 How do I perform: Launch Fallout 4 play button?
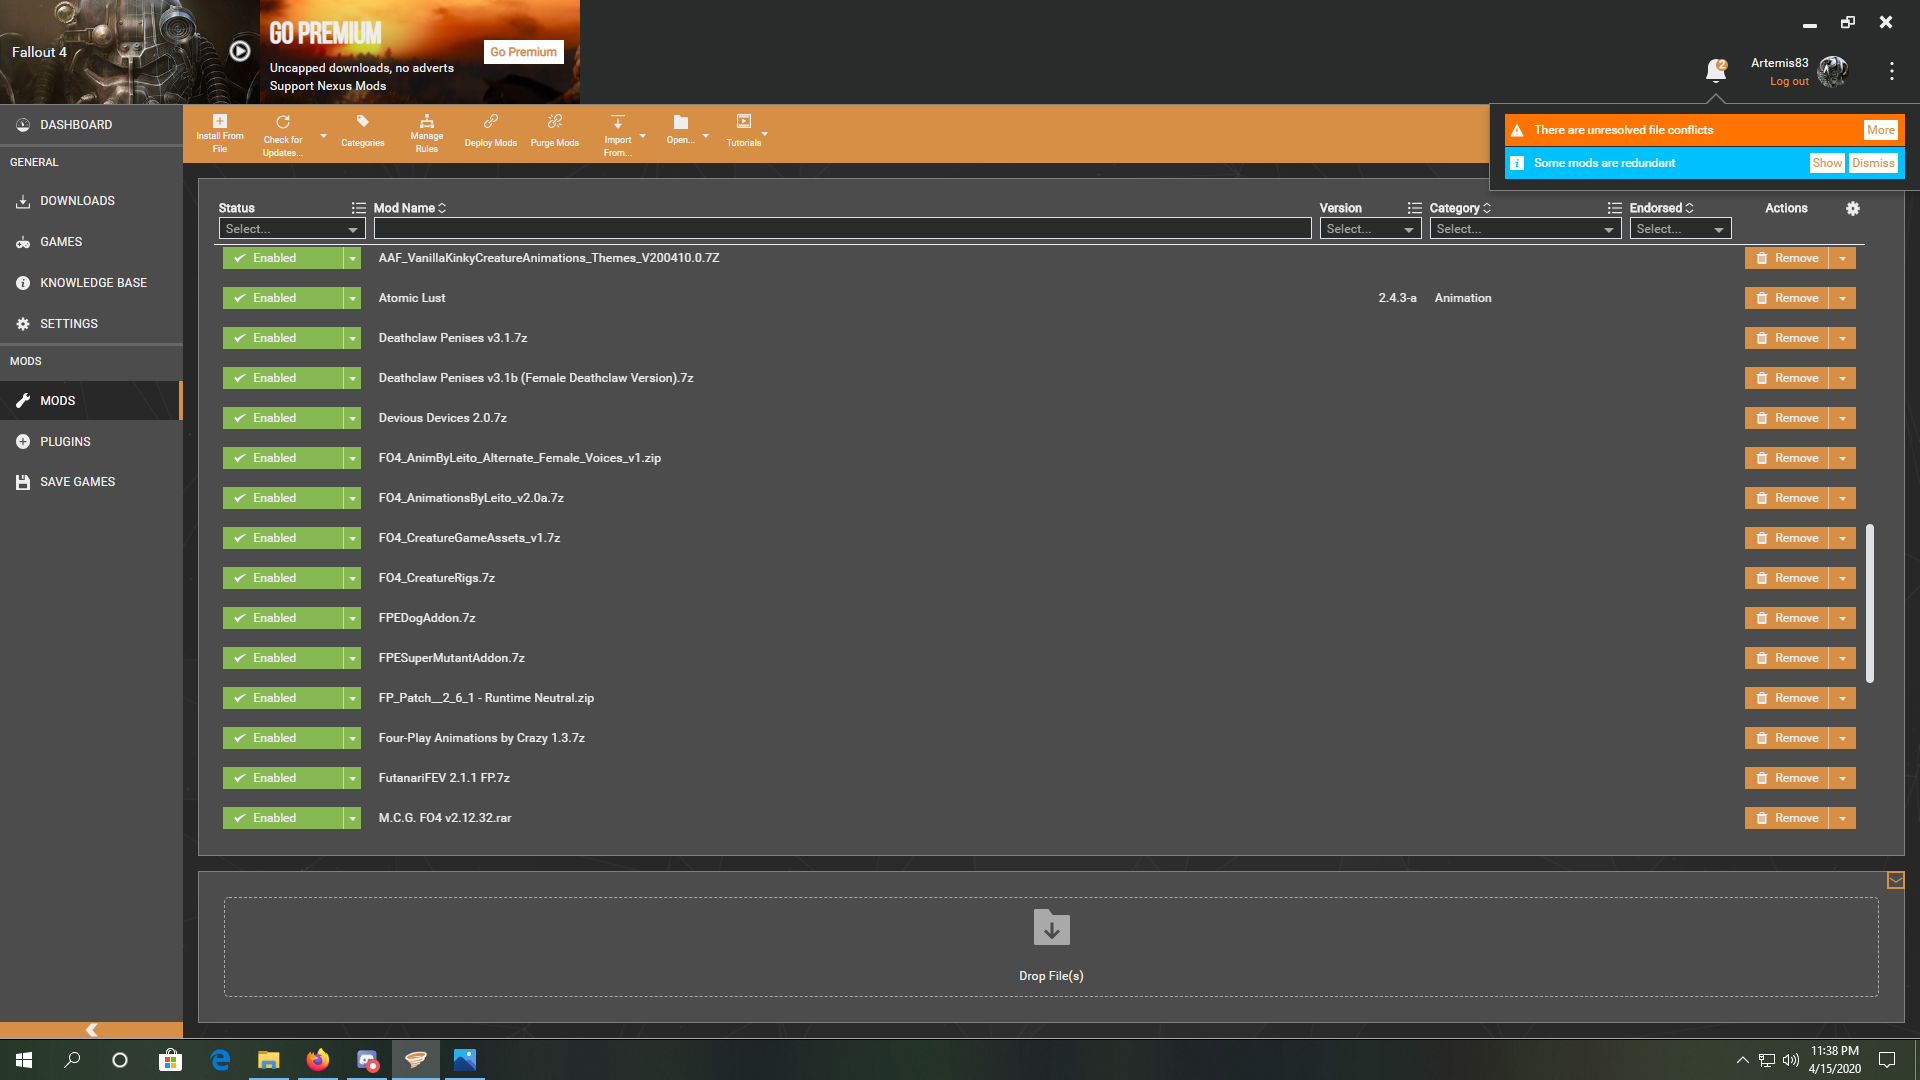pos(240,51)
